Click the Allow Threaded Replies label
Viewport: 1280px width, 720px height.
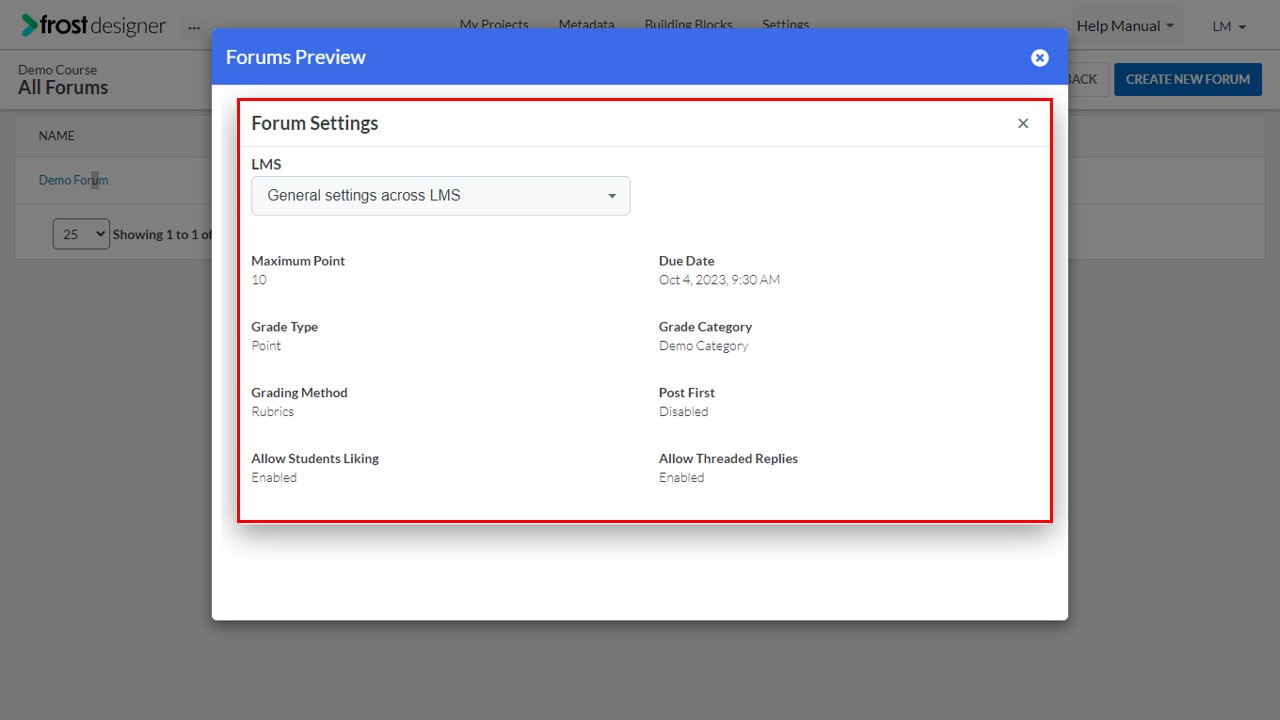pos(728,459)
